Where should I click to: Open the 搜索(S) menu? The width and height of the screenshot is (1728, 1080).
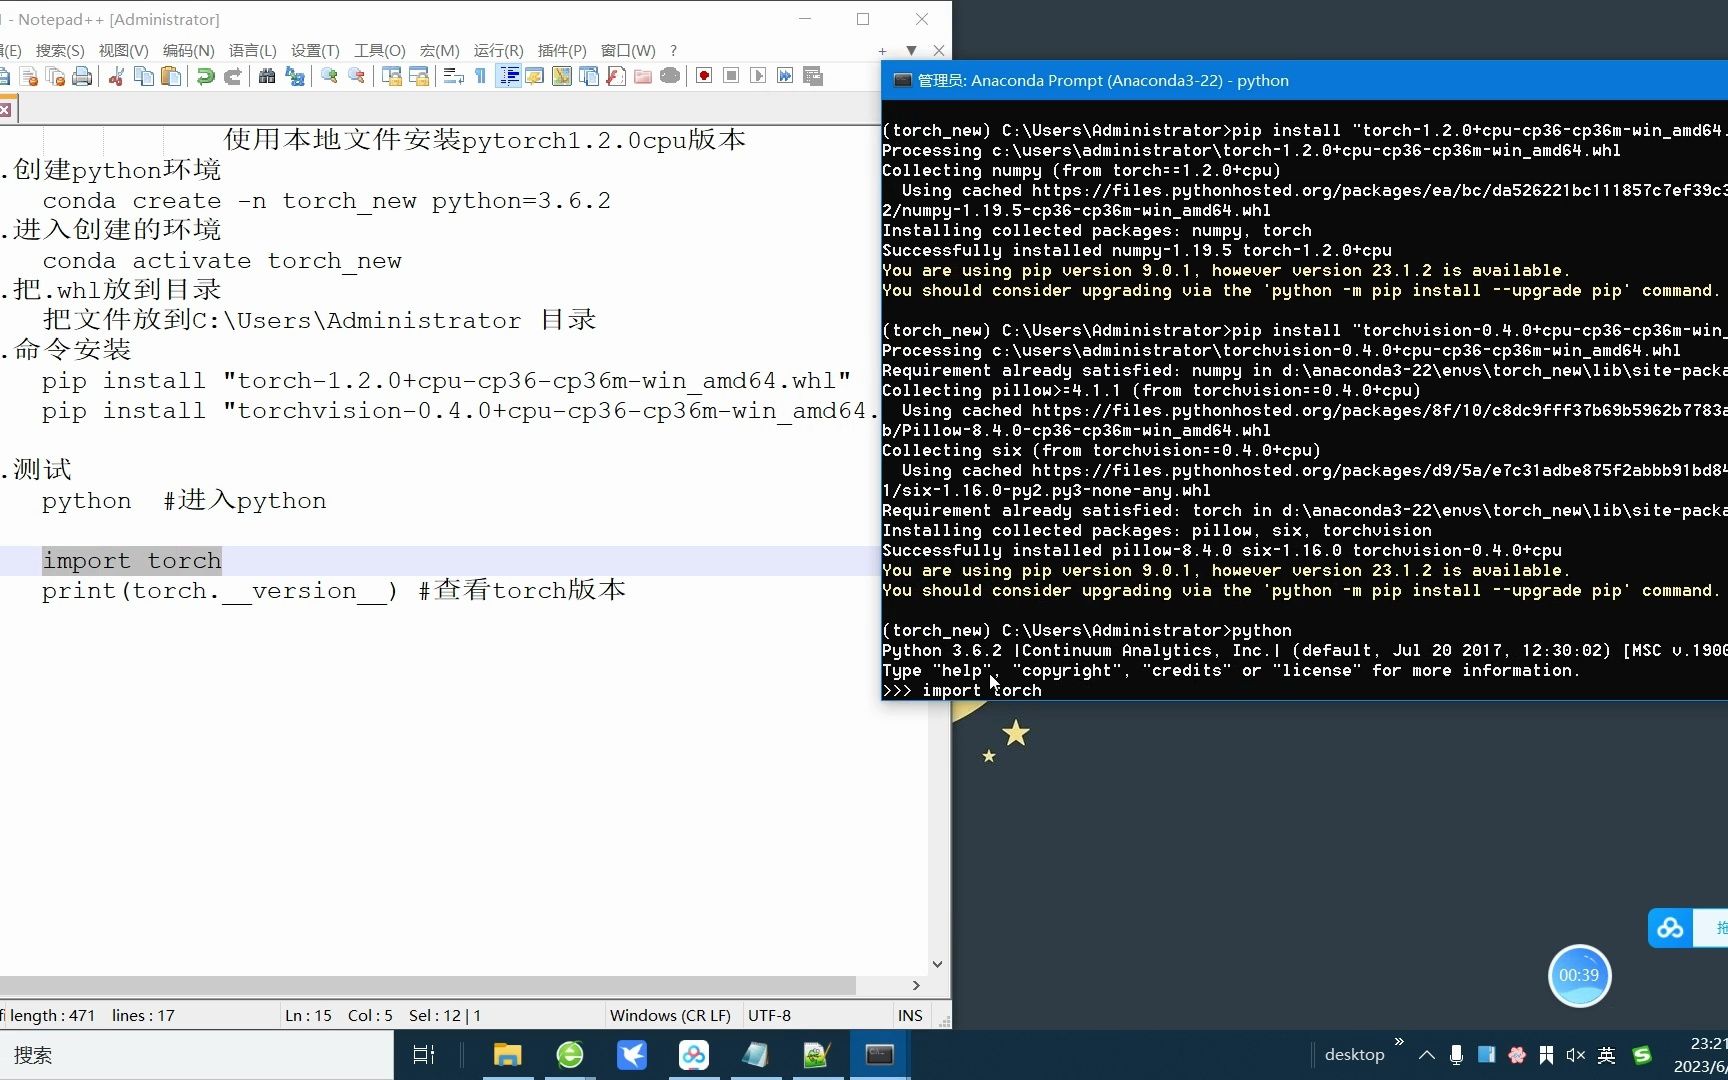point(60,50)
